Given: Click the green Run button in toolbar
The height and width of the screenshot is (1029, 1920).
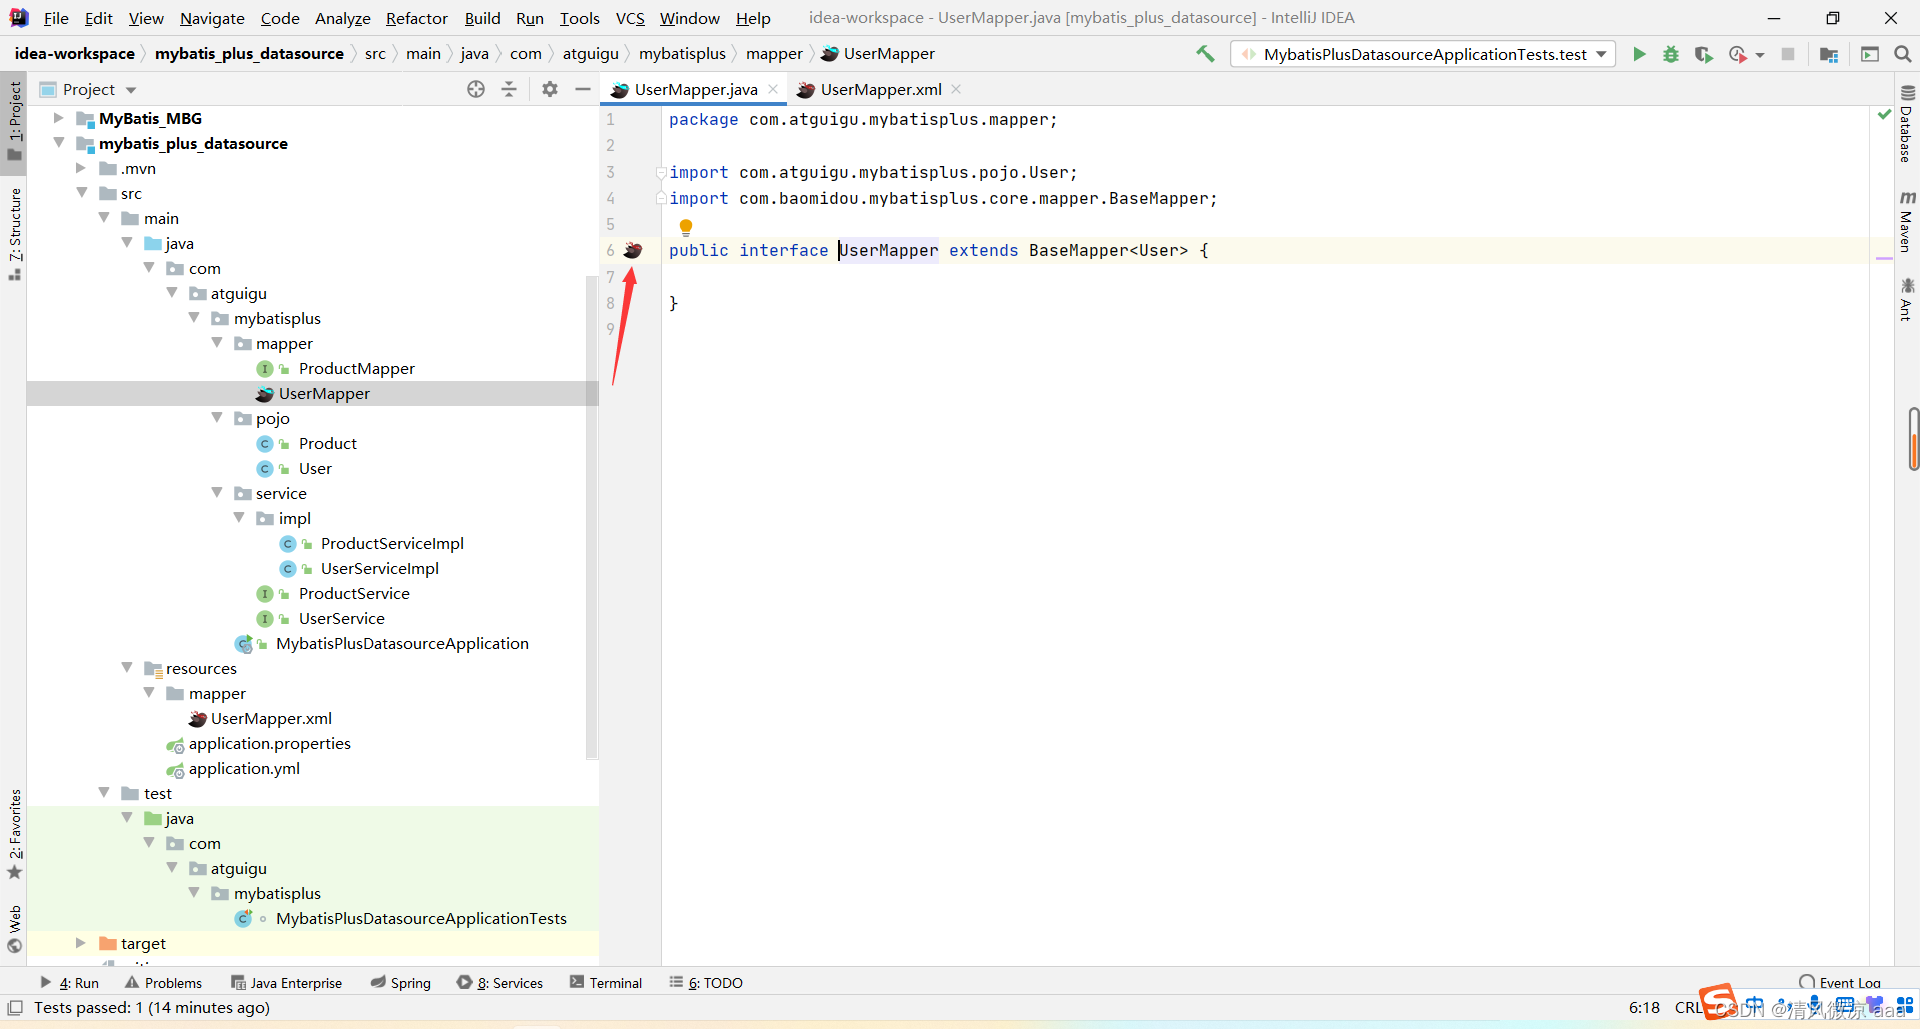Looking at the screenshot, I should 1639,54.
